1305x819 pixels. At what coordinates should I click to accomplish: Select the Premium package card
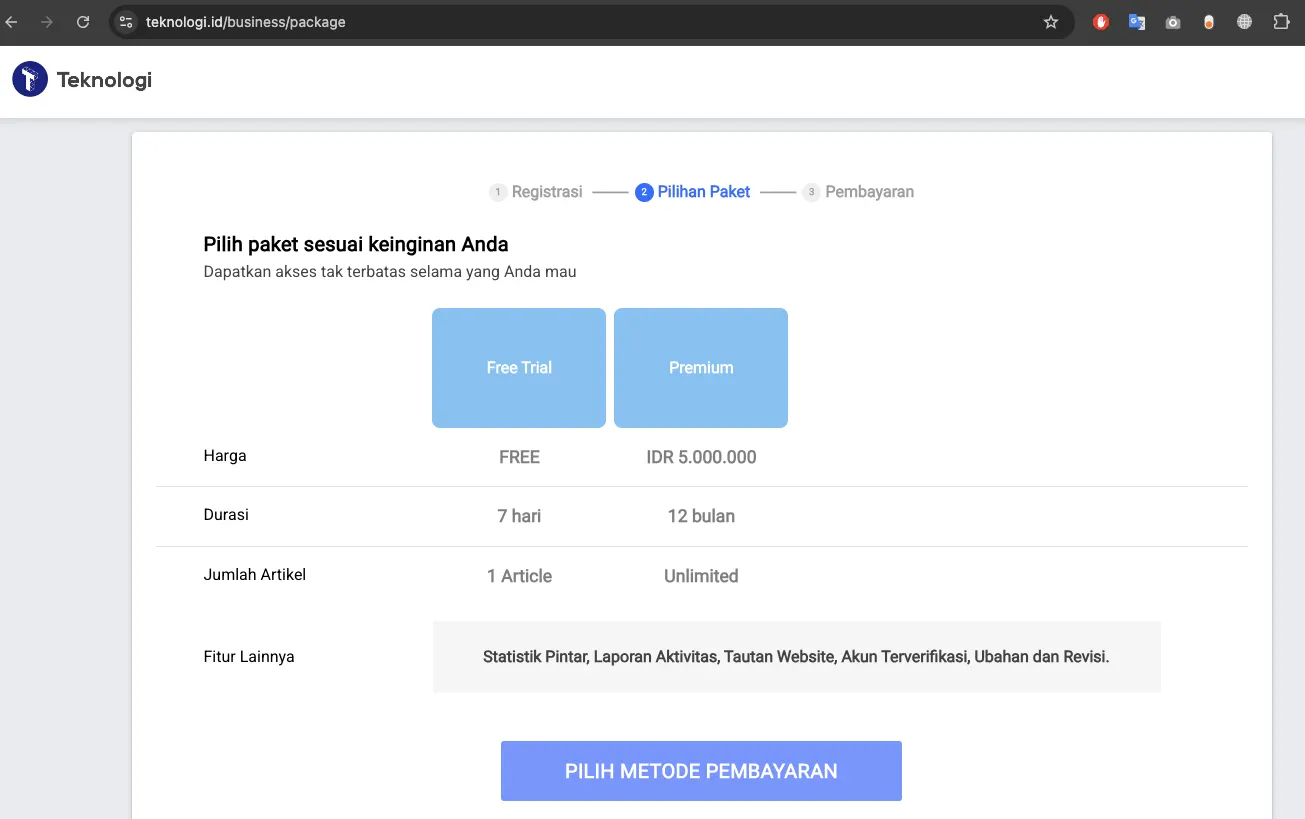[x=701, y=368]
